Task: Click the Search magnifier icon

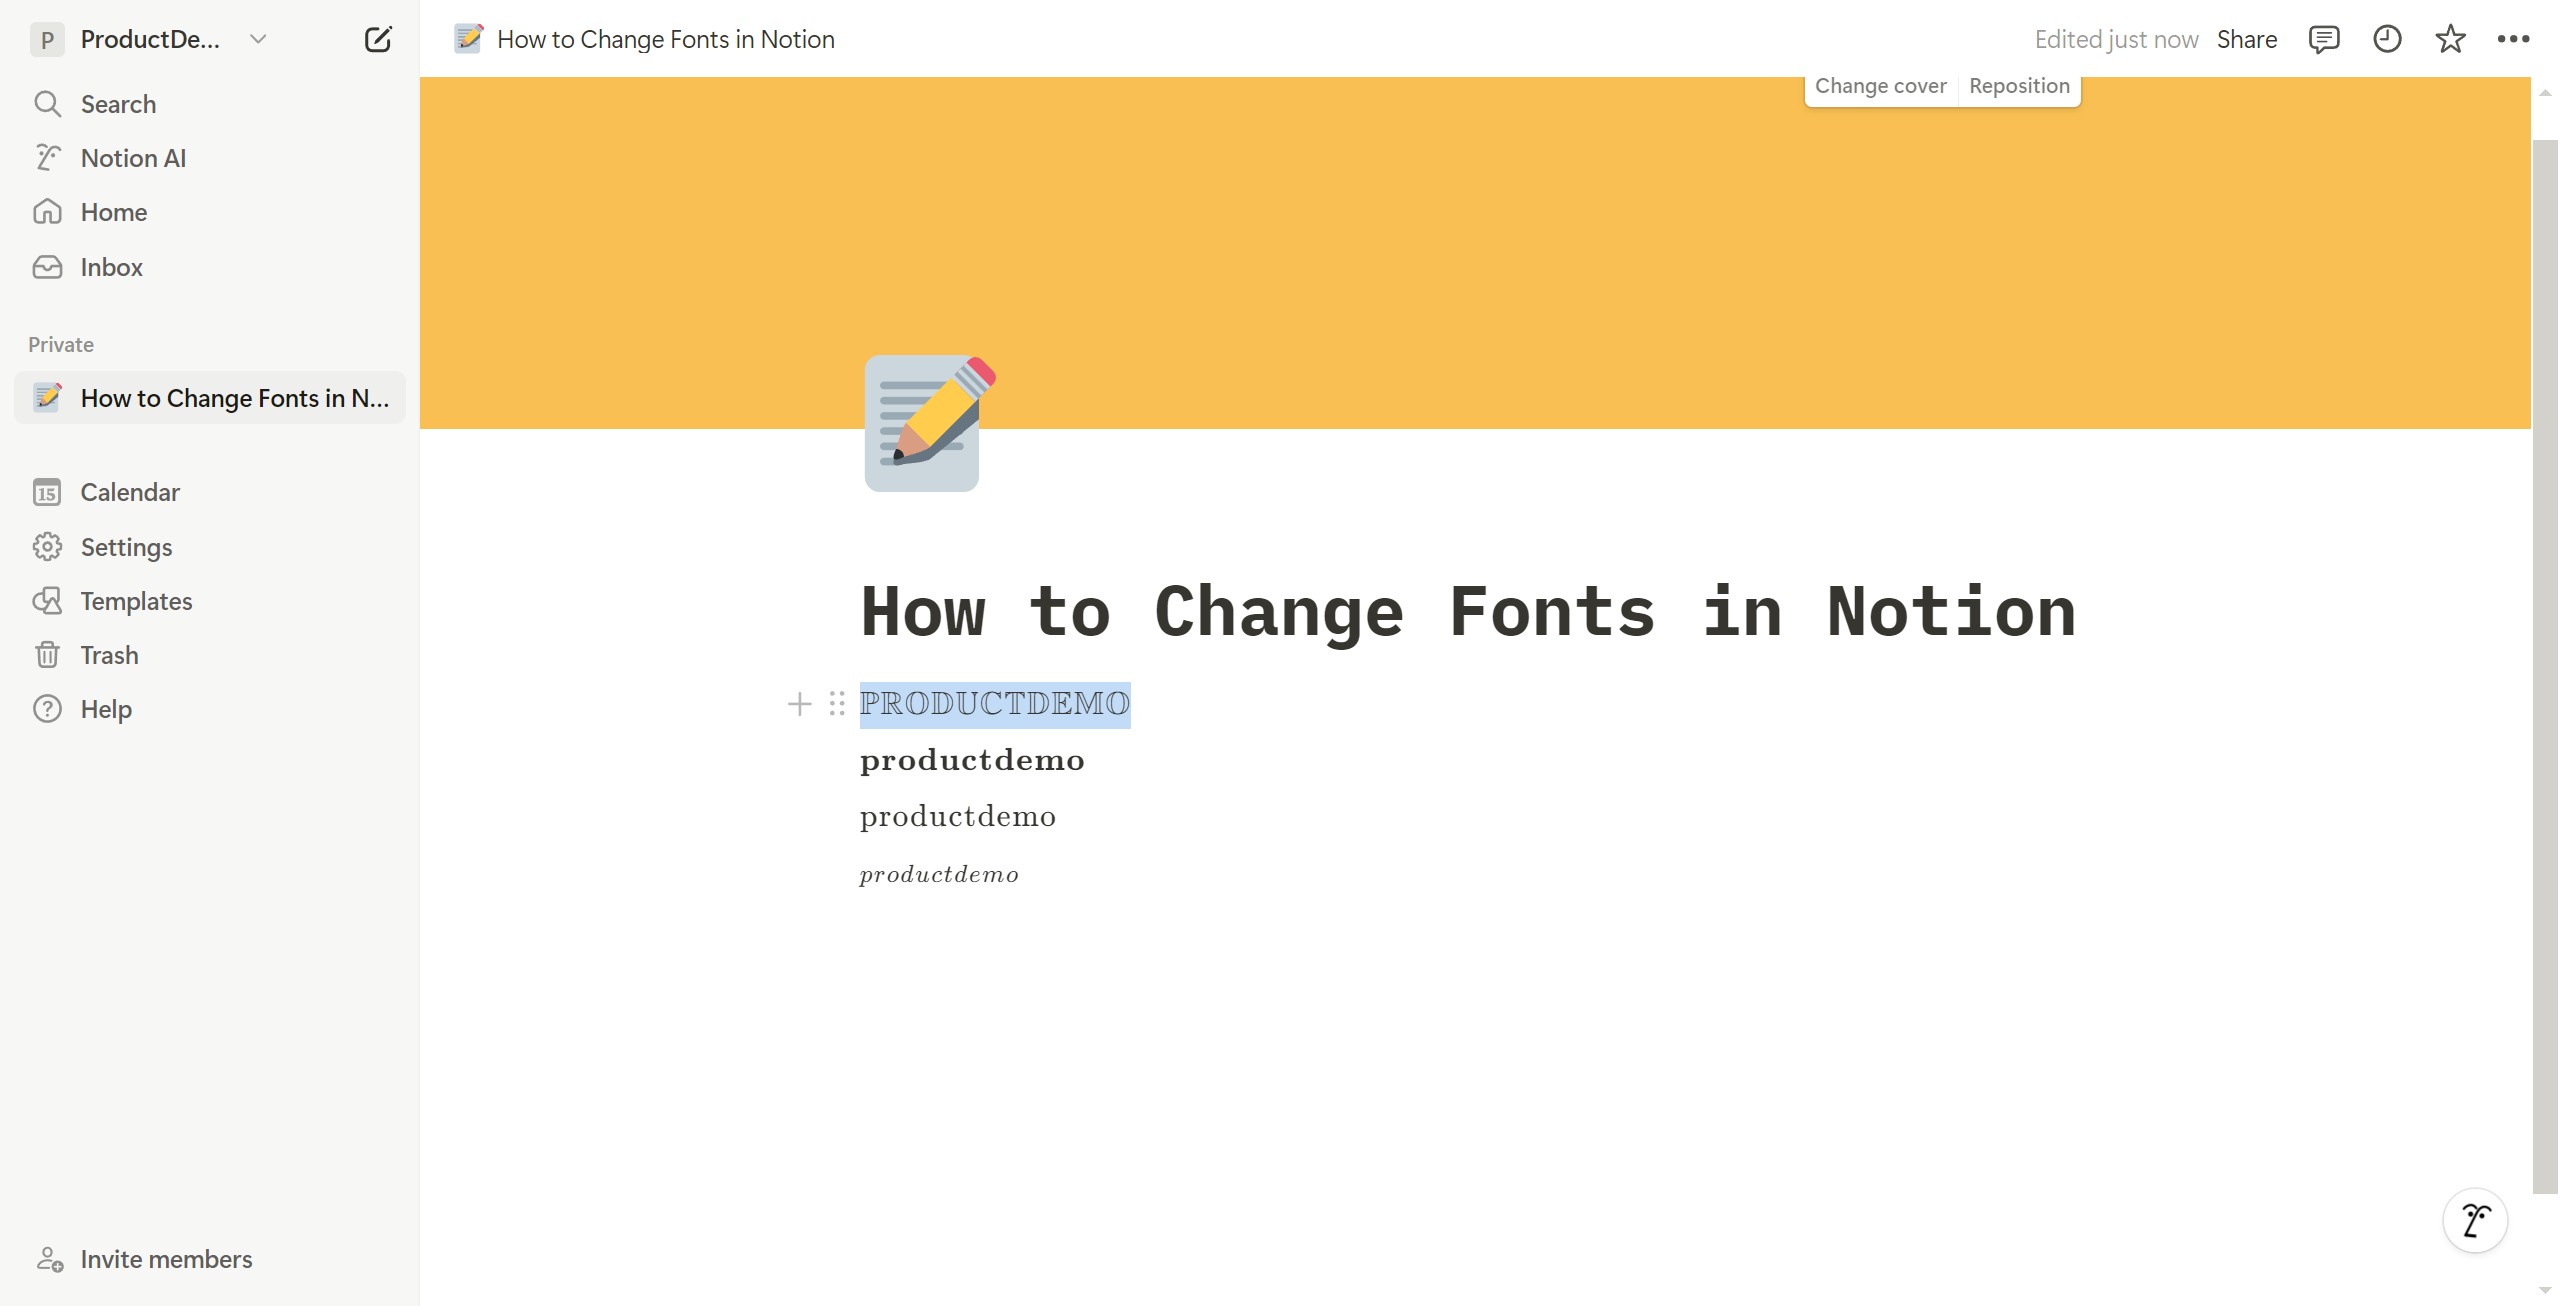Action: tap(47, 104)
